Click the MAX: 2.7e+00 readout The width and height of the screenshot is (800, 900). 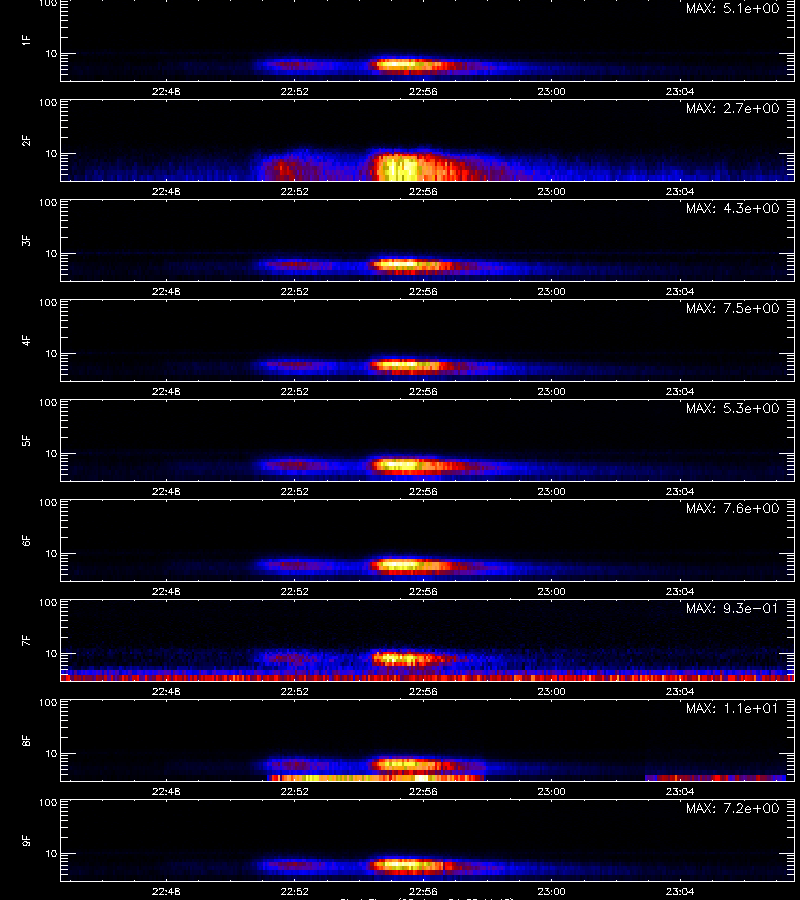pos(732,108)
